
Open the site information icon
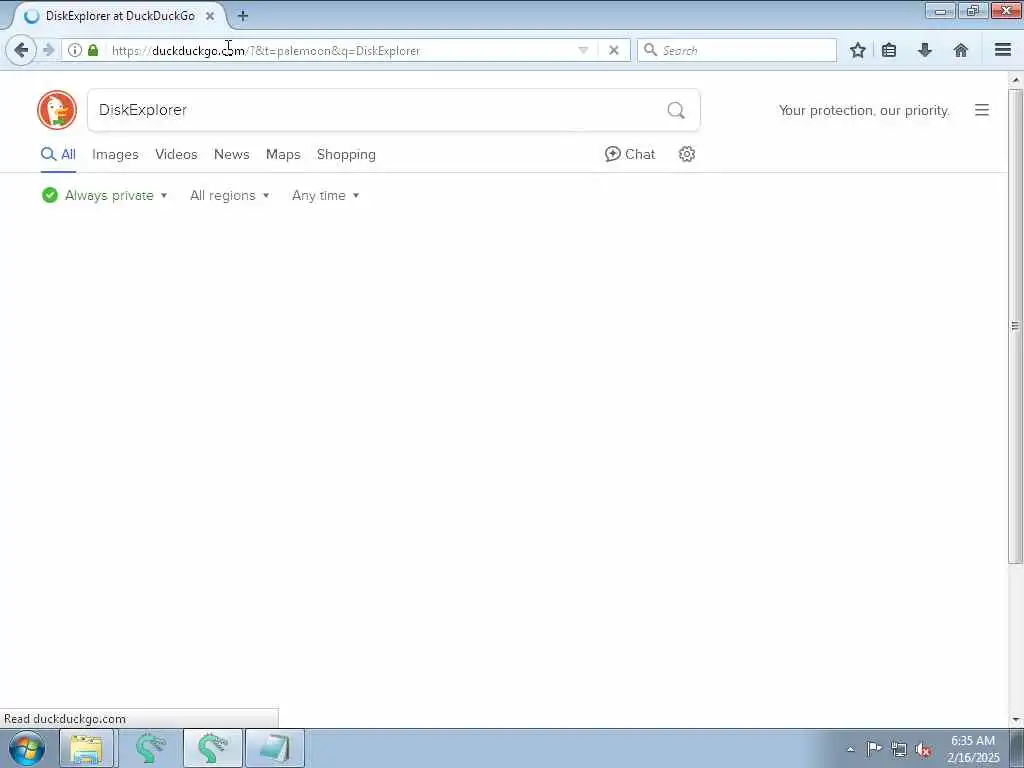pyautogui.click(x=75, y=50)
